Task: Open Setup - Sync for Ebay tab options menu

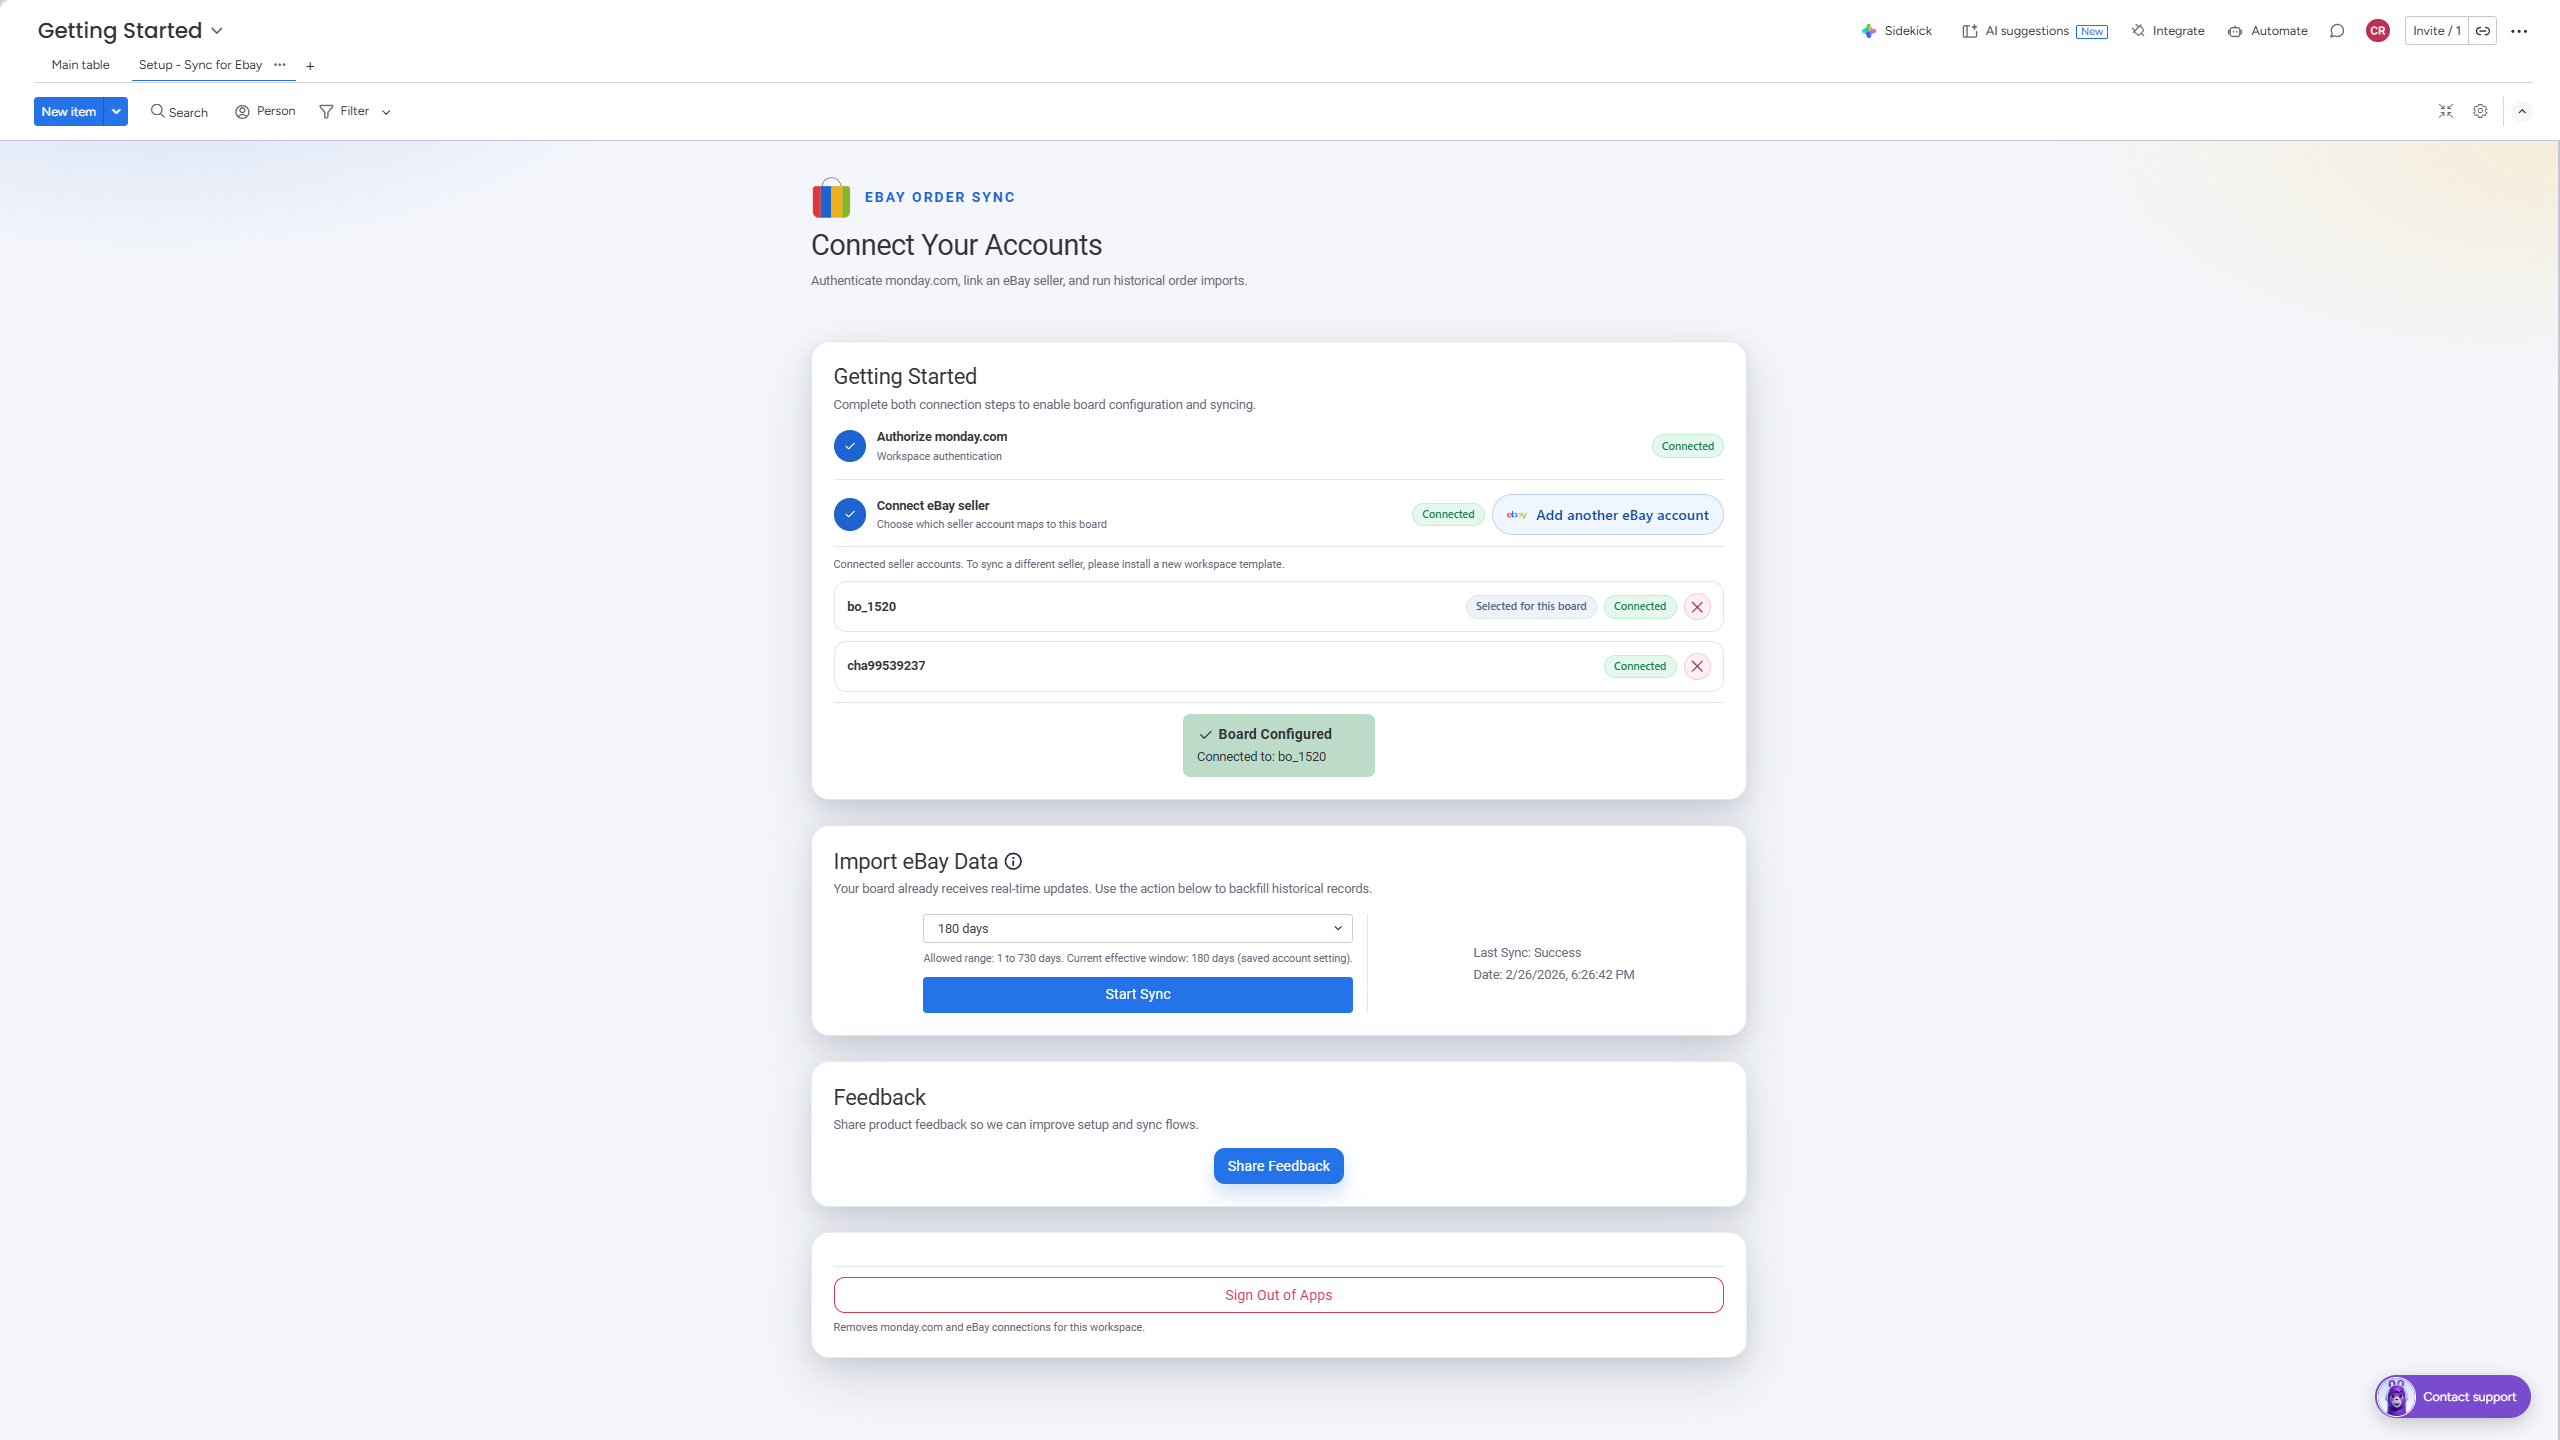Action: 279,65
